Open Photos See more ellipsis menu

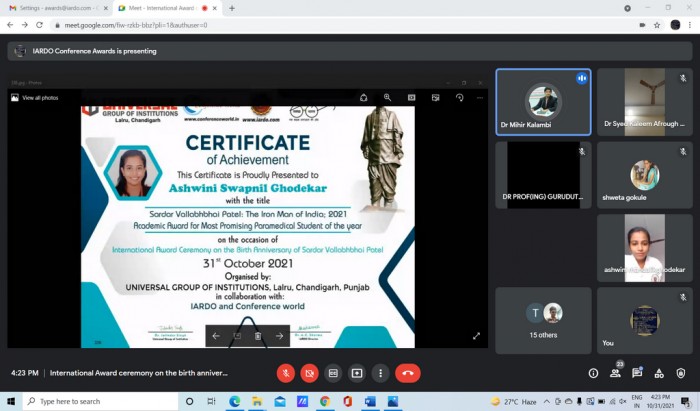click(480, 97)
